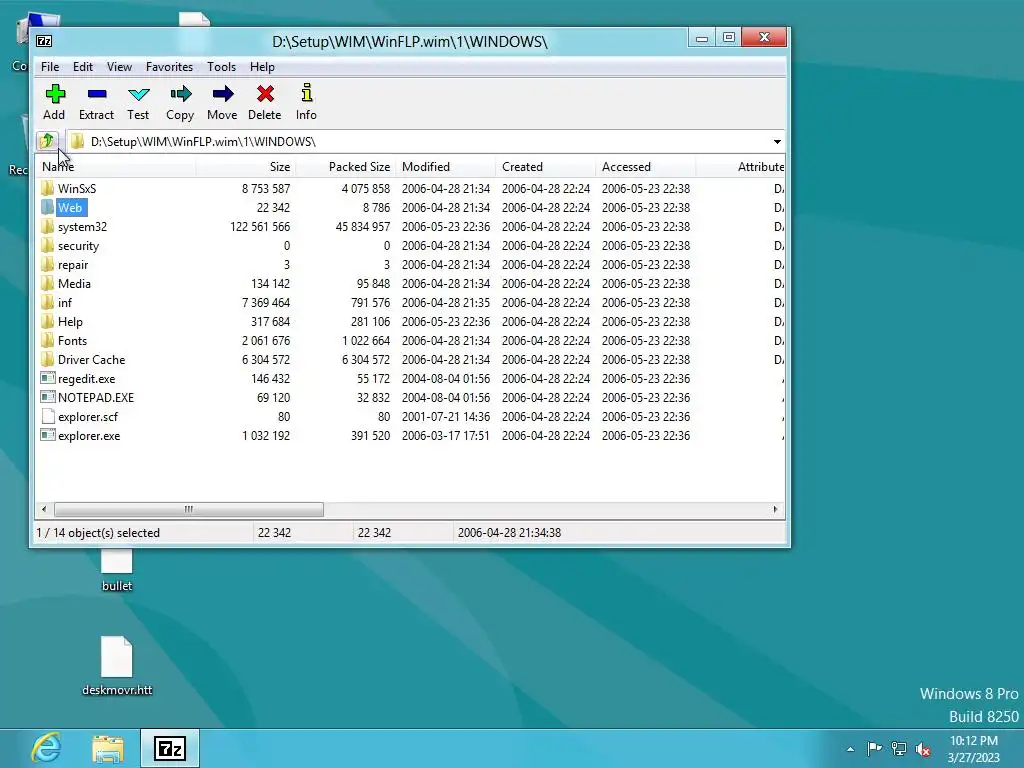Sort by the Name column header
This screenshot has width=1024, height=768.
click(x=116, y=167)
